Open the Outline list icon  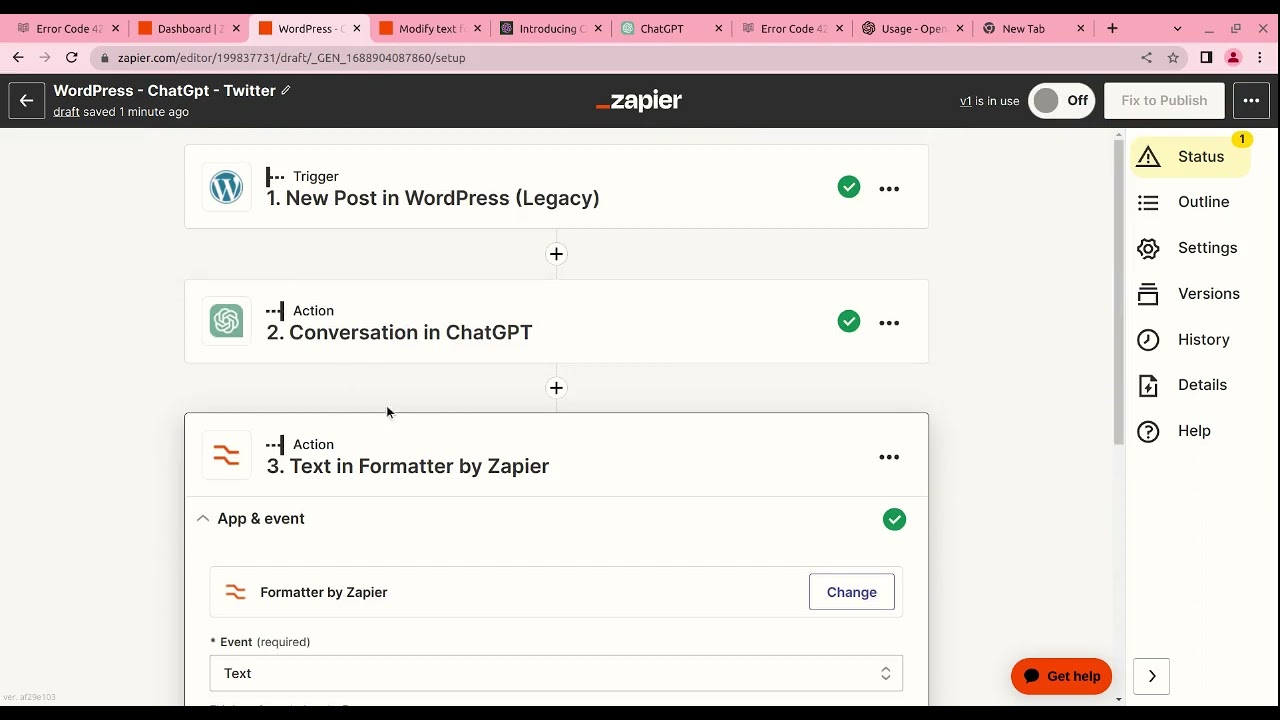click(x=1148, y=203)
